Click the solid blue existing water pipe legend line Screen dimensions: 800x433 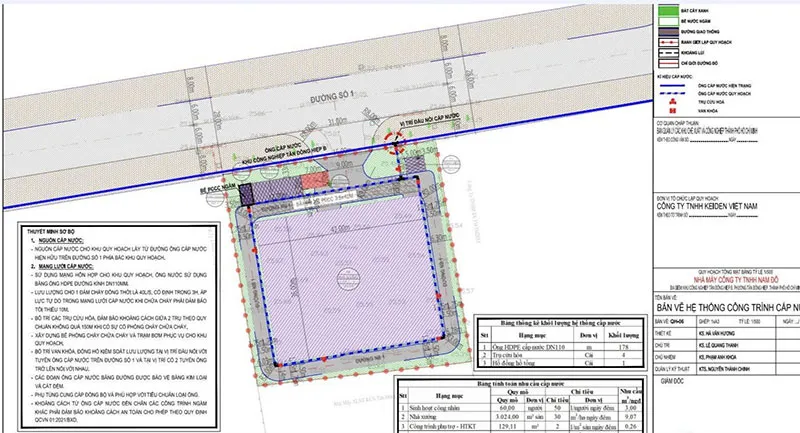(672, 86)
